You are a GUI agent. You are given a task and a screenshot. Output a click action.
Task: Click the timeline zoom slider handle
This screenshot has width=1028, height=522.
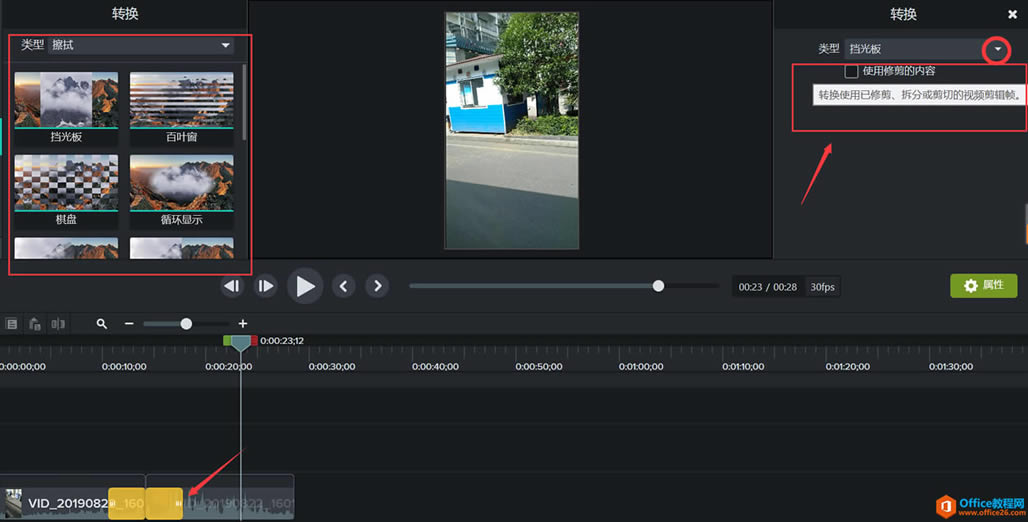[186, 323]
